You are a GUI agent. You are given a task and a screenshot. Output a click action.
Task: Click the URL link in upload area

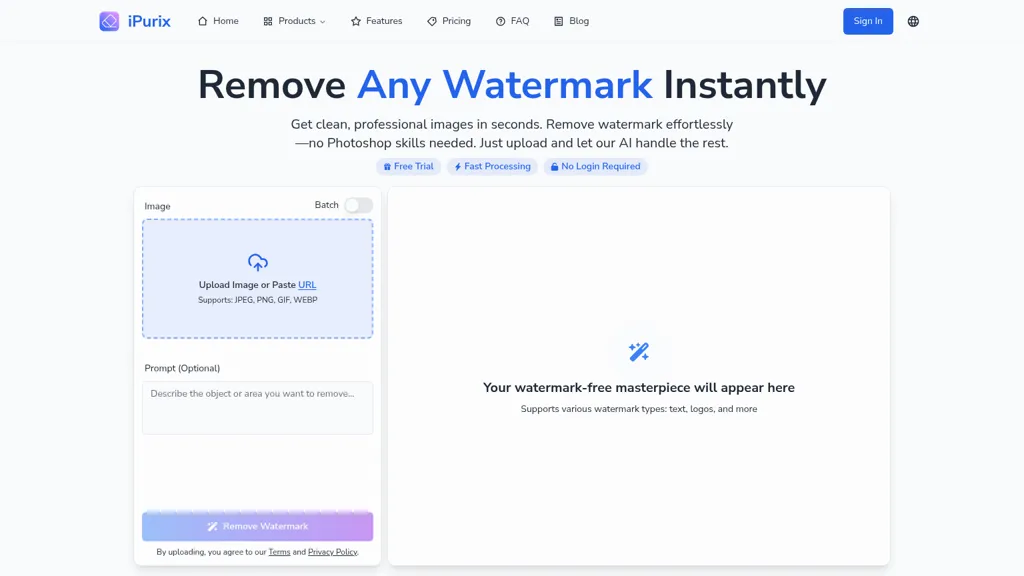[307, 285]
